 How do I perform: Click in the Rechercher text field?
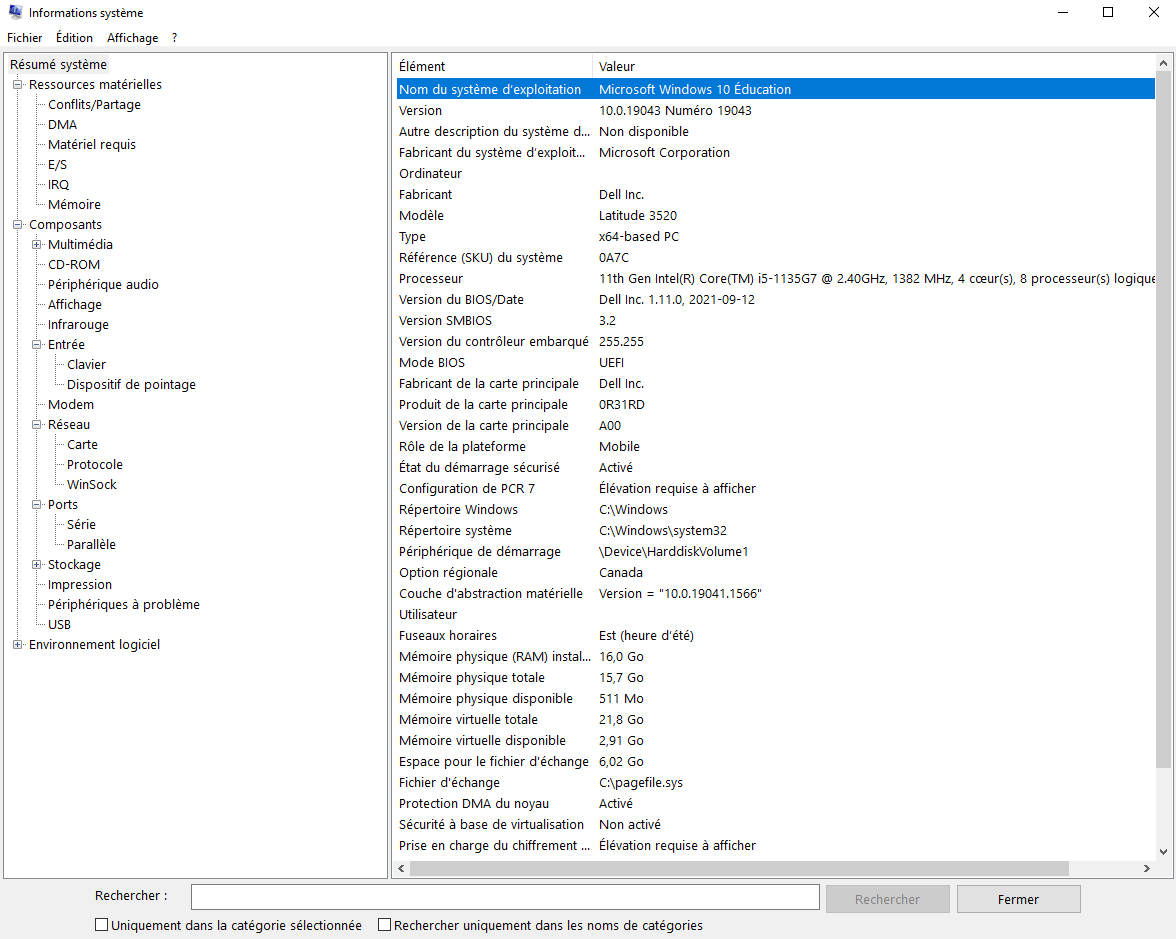pyautogui.click(x=505, y=897)
